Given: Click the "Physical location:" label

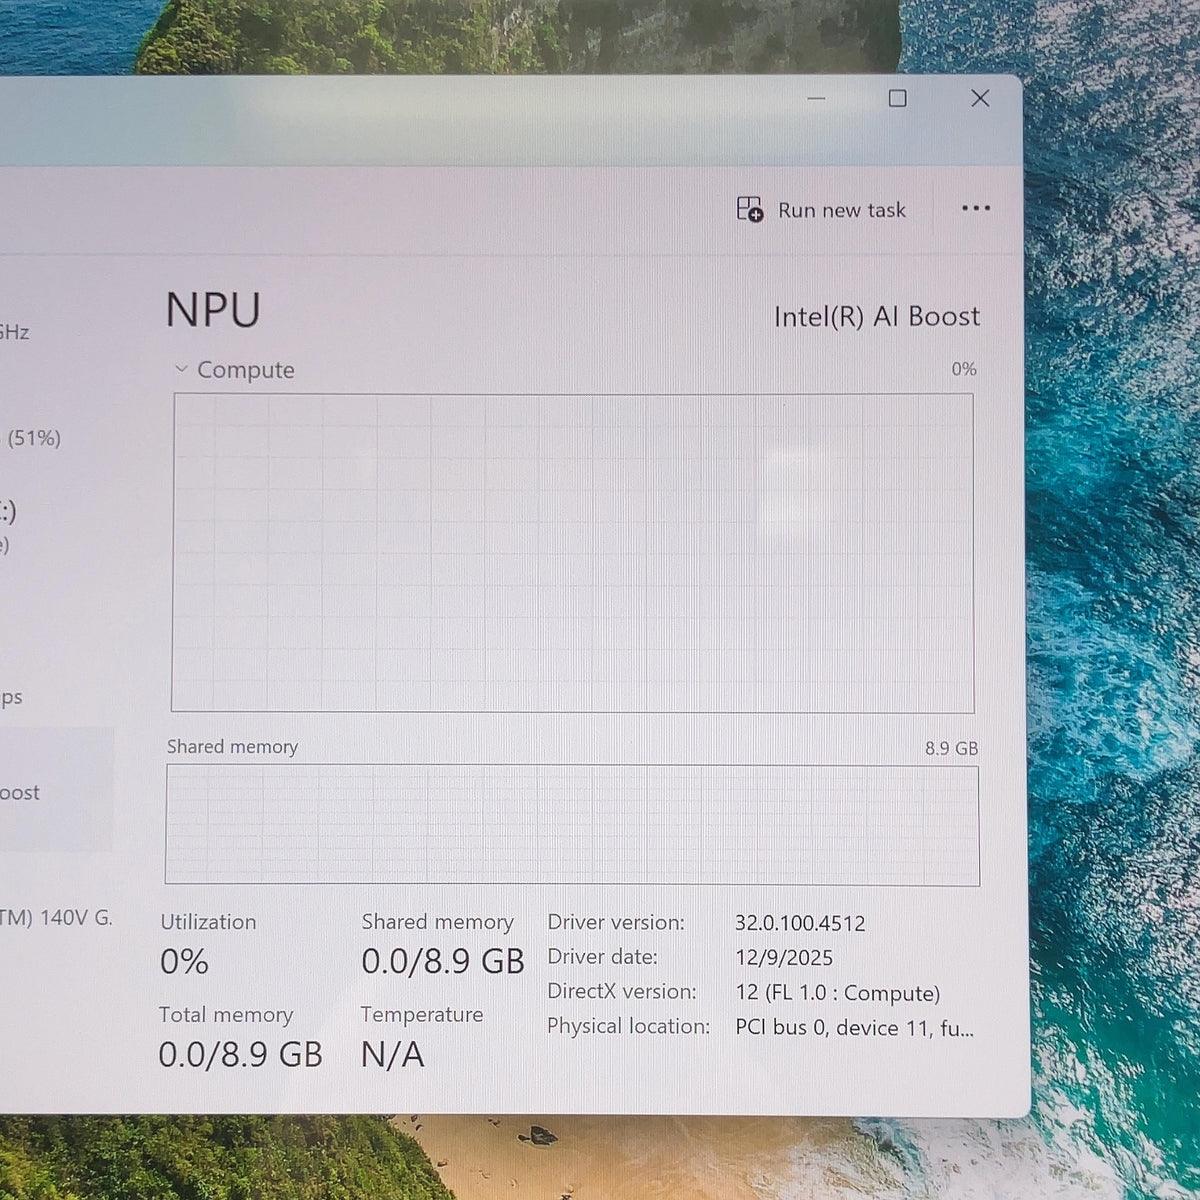Looking at the screenshot, I should [629, 1026].
